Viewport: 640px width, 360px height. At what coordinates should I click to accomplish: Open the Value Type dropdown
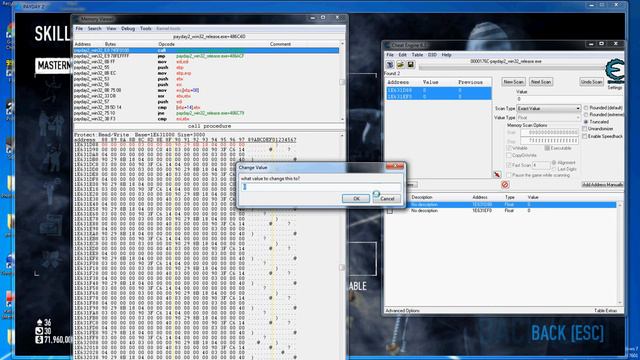pos(548,118)
